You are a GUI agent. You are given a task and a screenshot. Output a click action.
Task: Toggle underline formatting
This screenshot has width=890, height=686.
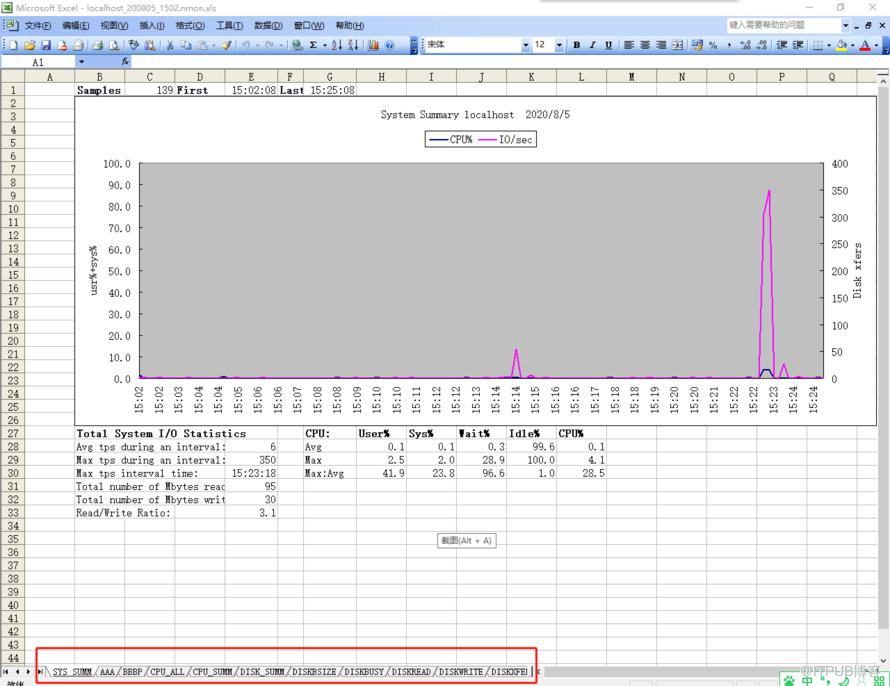click(x=608, y=45)
